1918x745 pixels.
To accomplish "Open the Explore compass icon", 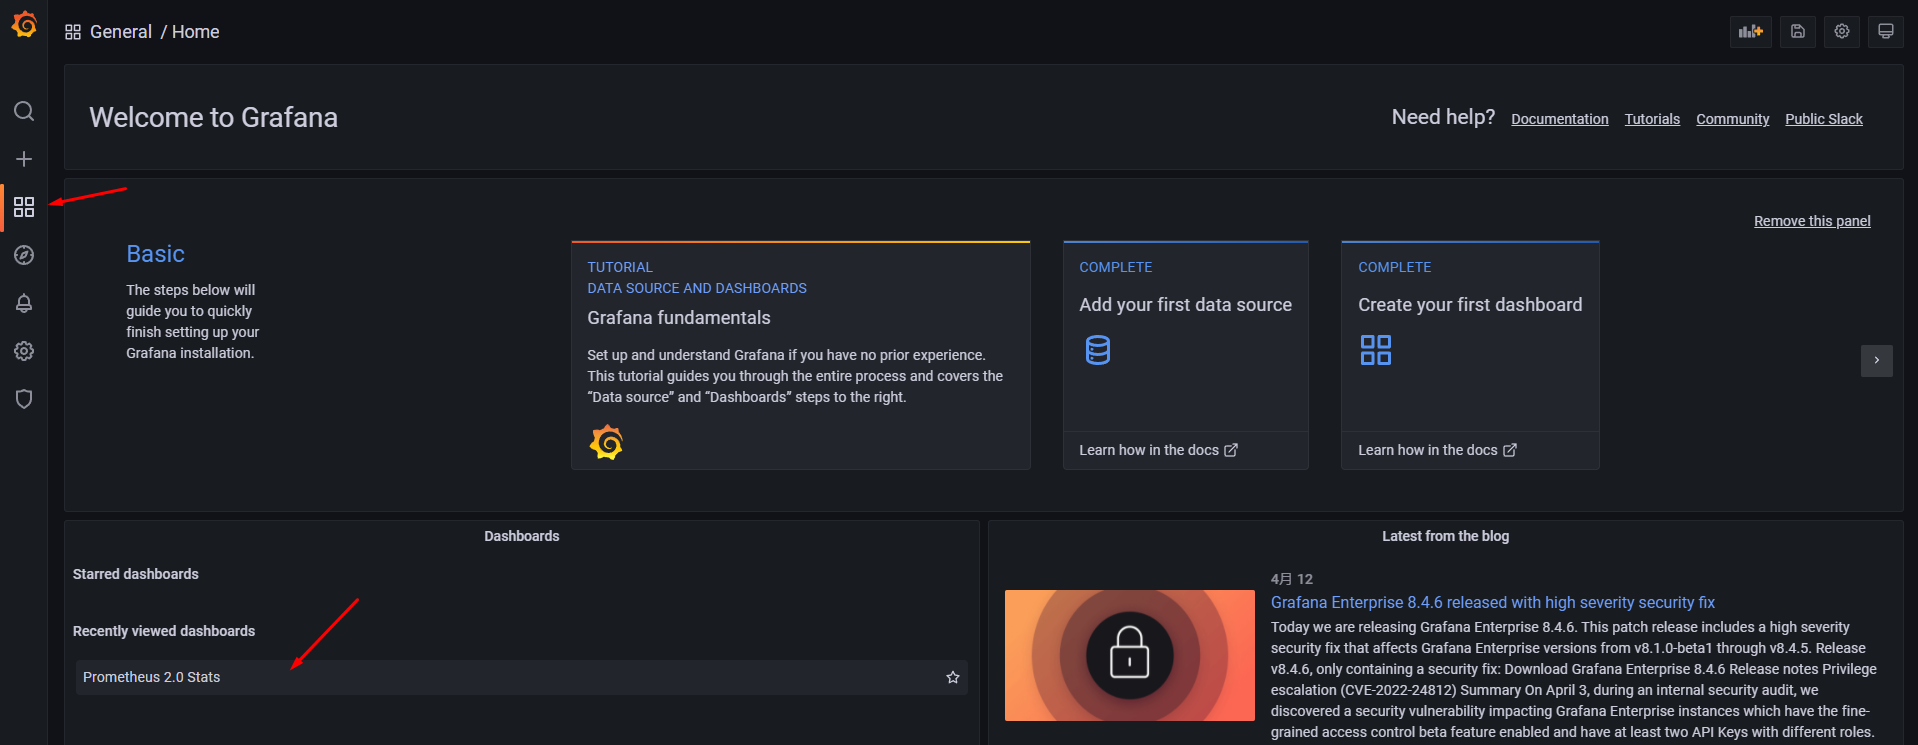I will coord(24,255).
